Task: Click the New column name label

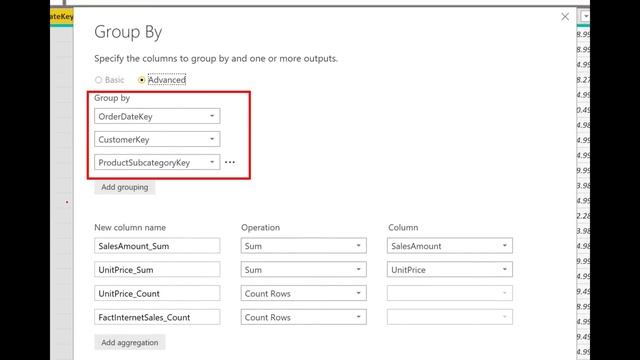Action: point(130,227)
